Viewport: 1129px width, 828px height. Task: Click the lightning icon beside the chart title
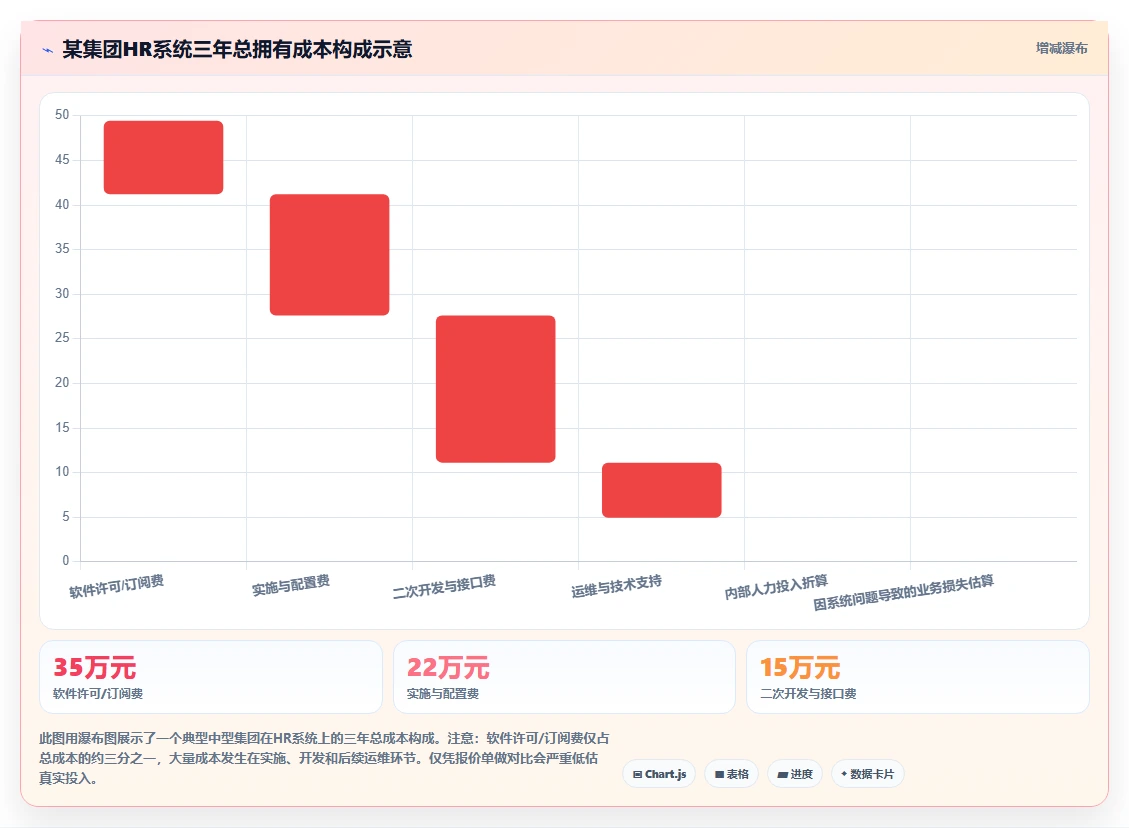[x=48, y=50]
